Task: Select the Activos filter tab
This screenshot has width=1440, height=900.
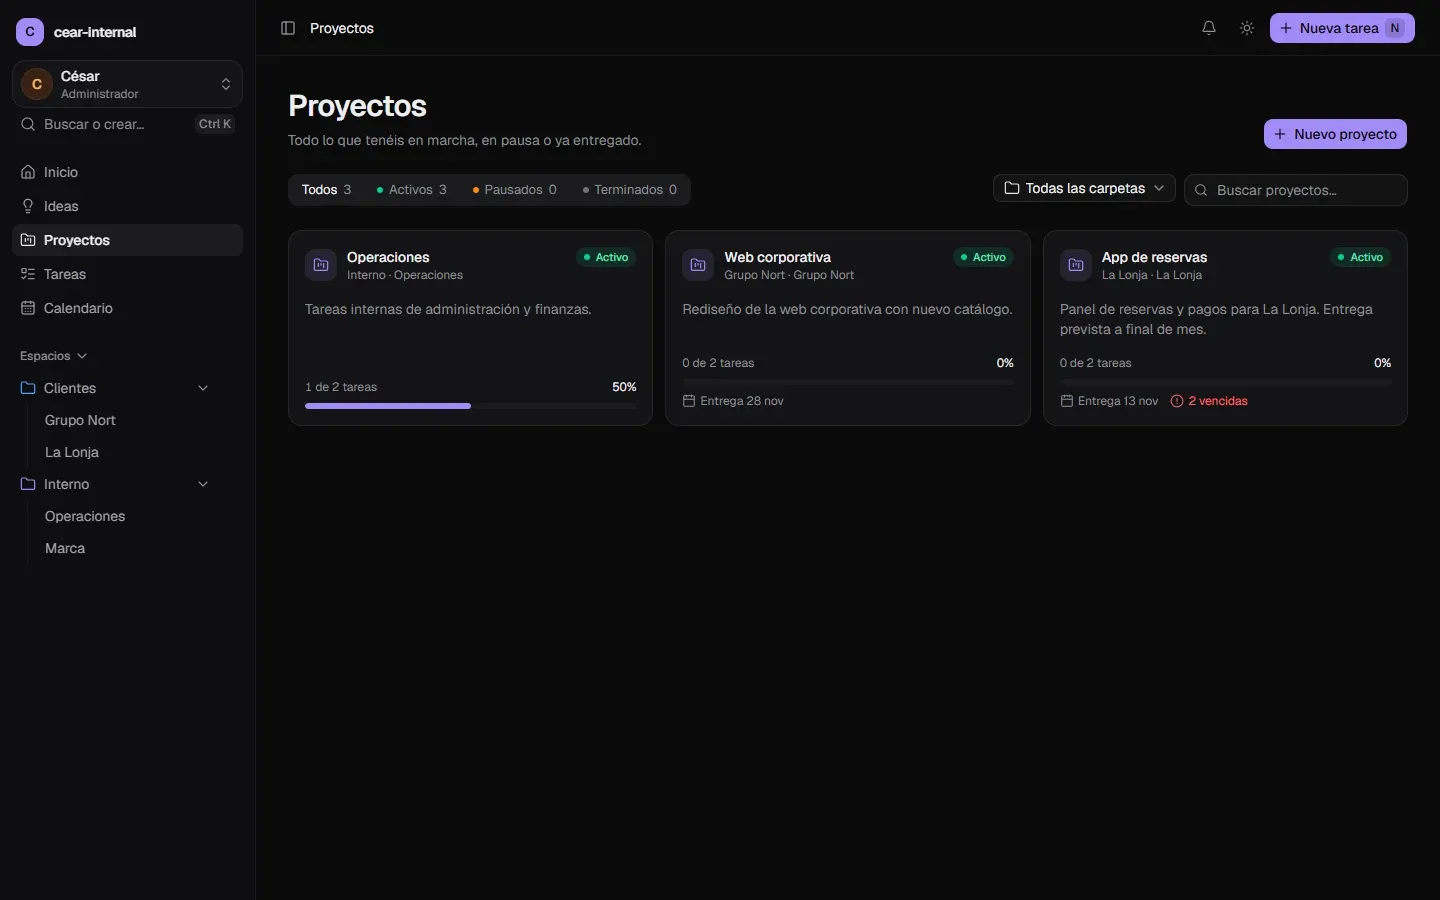Action: pyautogui.click(x=411, y=190)
